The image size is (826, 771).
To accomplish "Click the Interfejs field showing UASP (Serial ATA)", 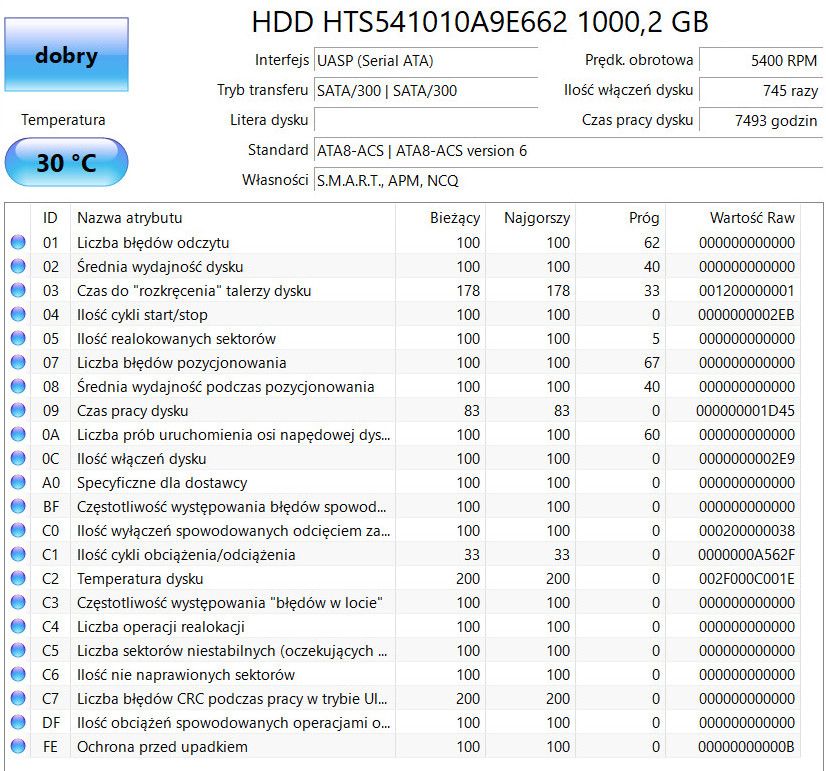I will click(426, 61).
